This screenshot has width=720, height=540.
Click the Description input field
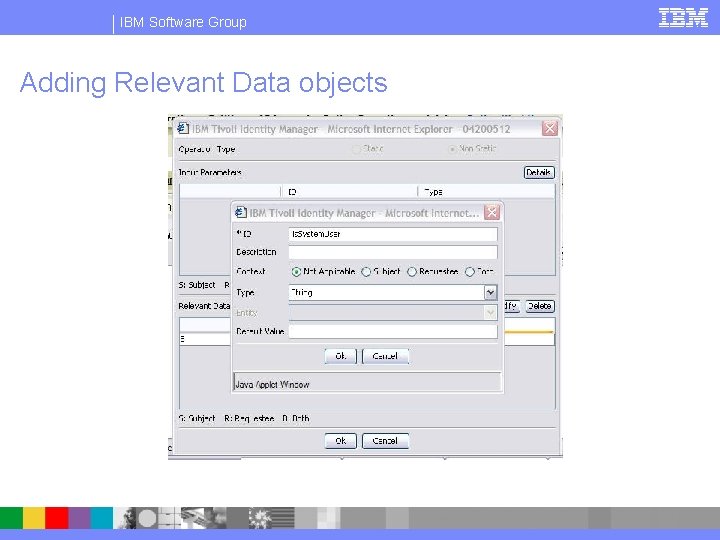393,252
